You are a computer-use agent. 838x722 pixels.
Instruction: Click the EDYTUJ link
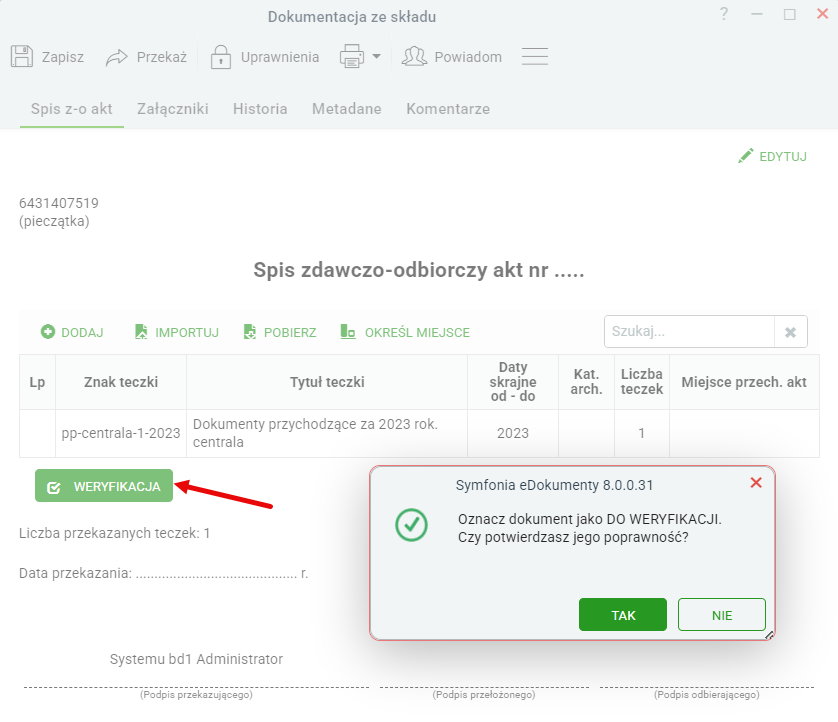783,157
